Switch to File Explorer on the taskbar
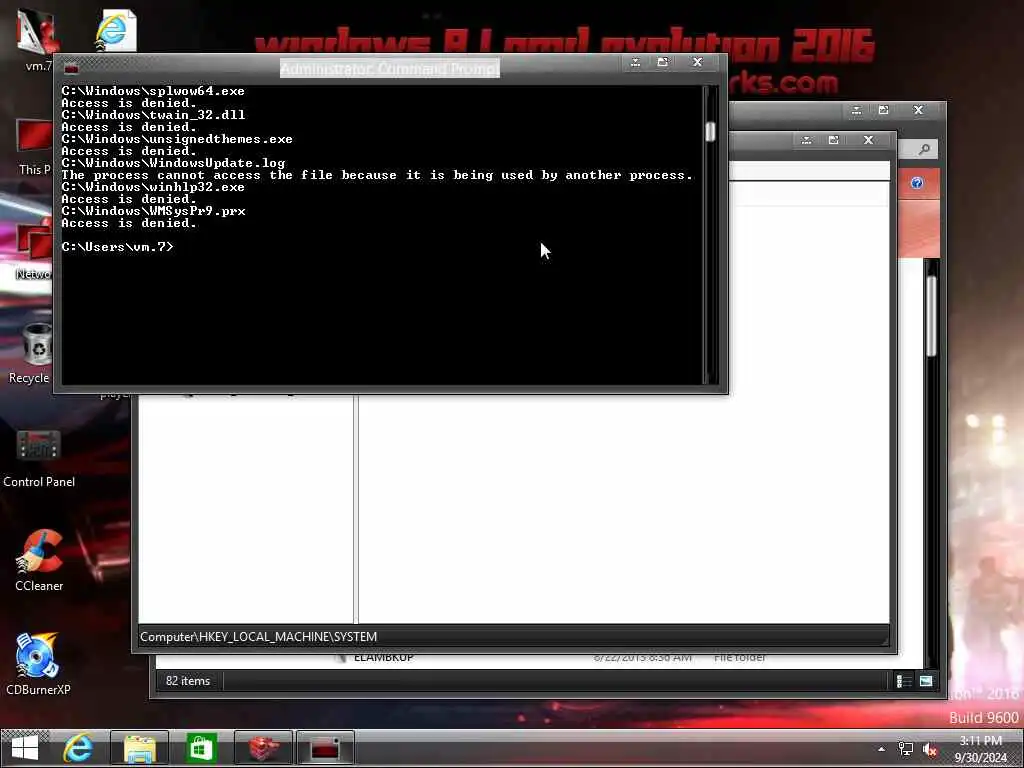Image resolution: width=1024 pixels, height=768 pixels. [140, 748]
